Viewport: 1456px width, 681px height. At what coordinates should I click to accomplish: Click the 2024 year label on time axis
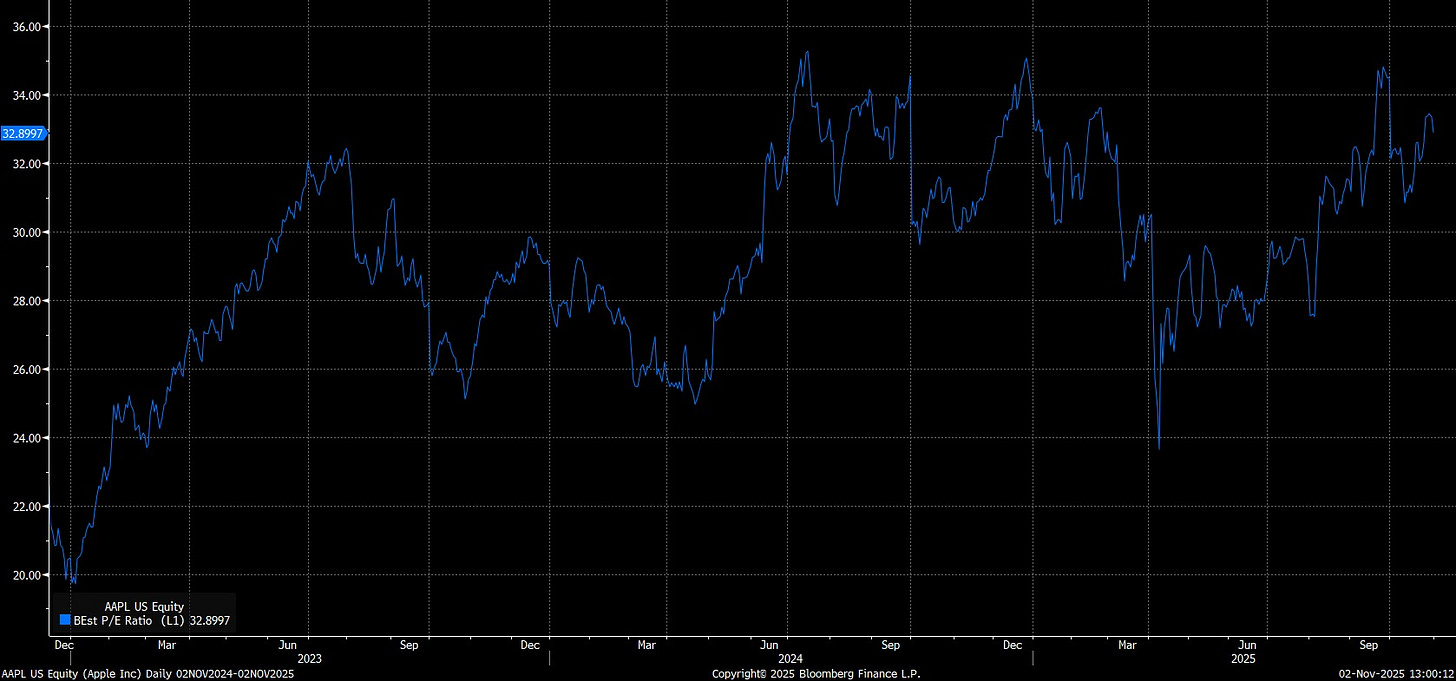[791, 658]
